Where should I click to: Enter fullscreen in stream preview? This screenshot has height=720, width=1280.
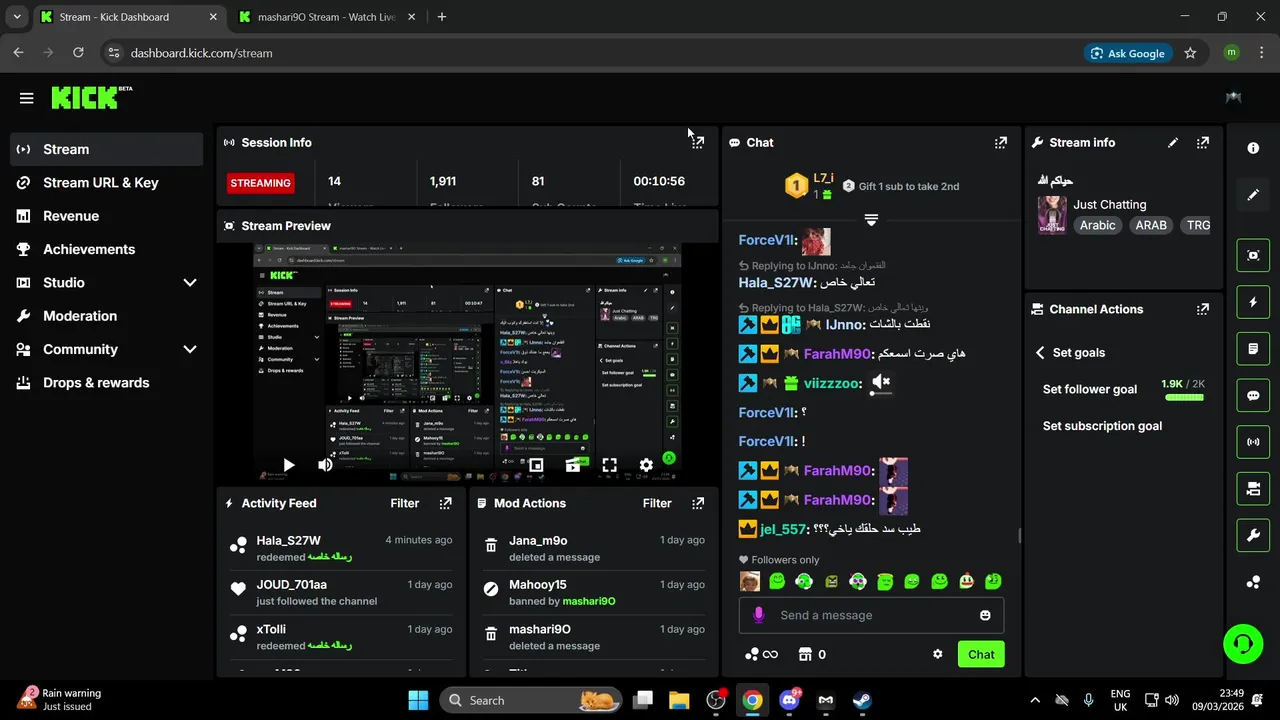click(x=609, y=465)
